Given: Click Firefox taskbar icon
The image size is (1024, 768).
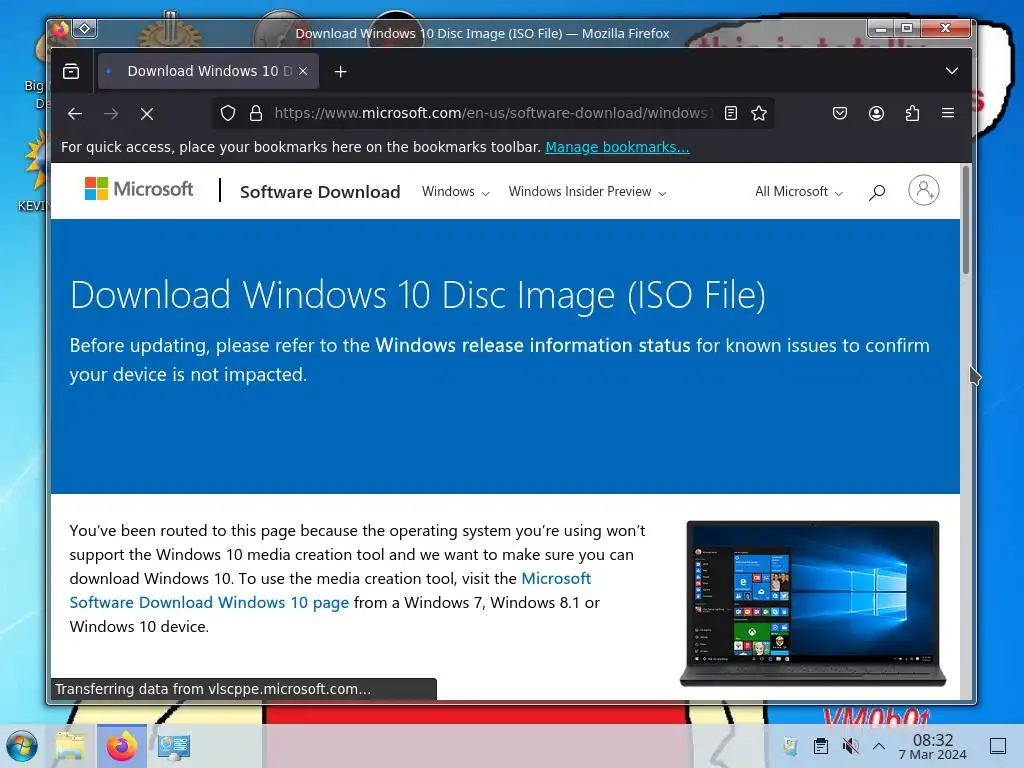Looking at the screenshot, I should click(121, 746).
